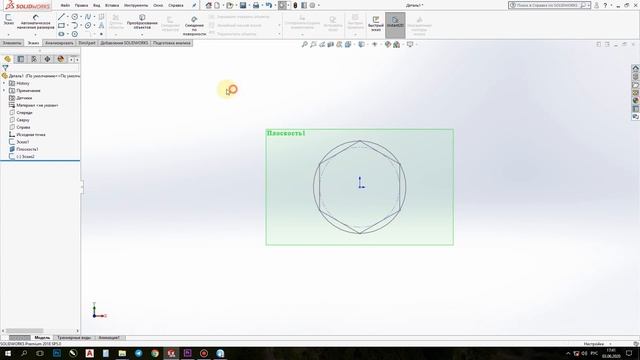This screenshot has height=360, width=640.
Task: Click the New document icon
Action: (x=217, y=5)
